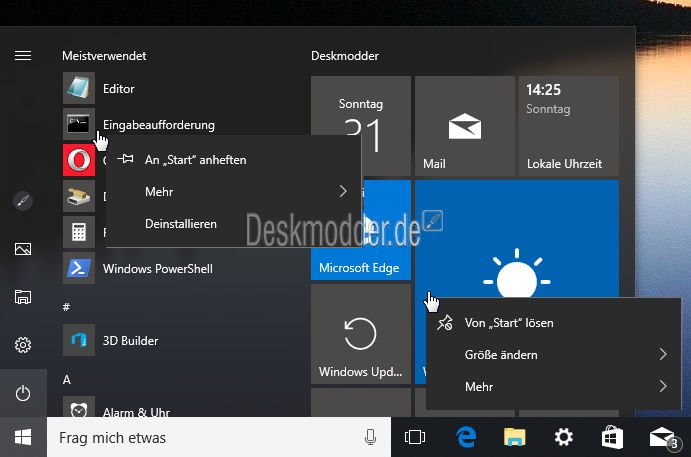
Task: Open the Store from the taskbar
Action: click(613, 437)
